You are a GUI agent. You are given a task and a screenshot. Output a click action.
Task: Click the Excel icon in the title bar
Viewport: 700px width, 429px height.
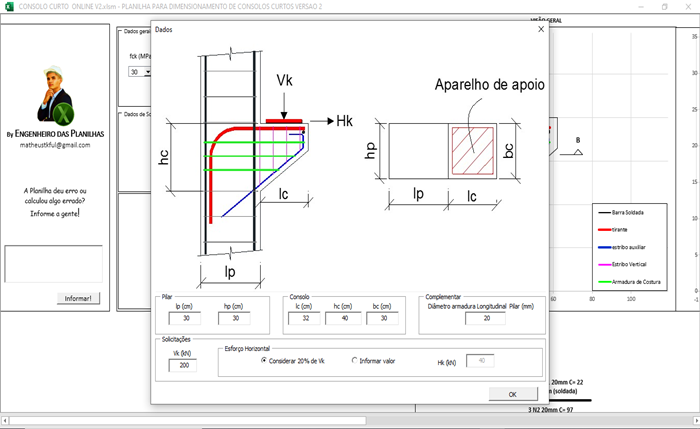point(8,6)
